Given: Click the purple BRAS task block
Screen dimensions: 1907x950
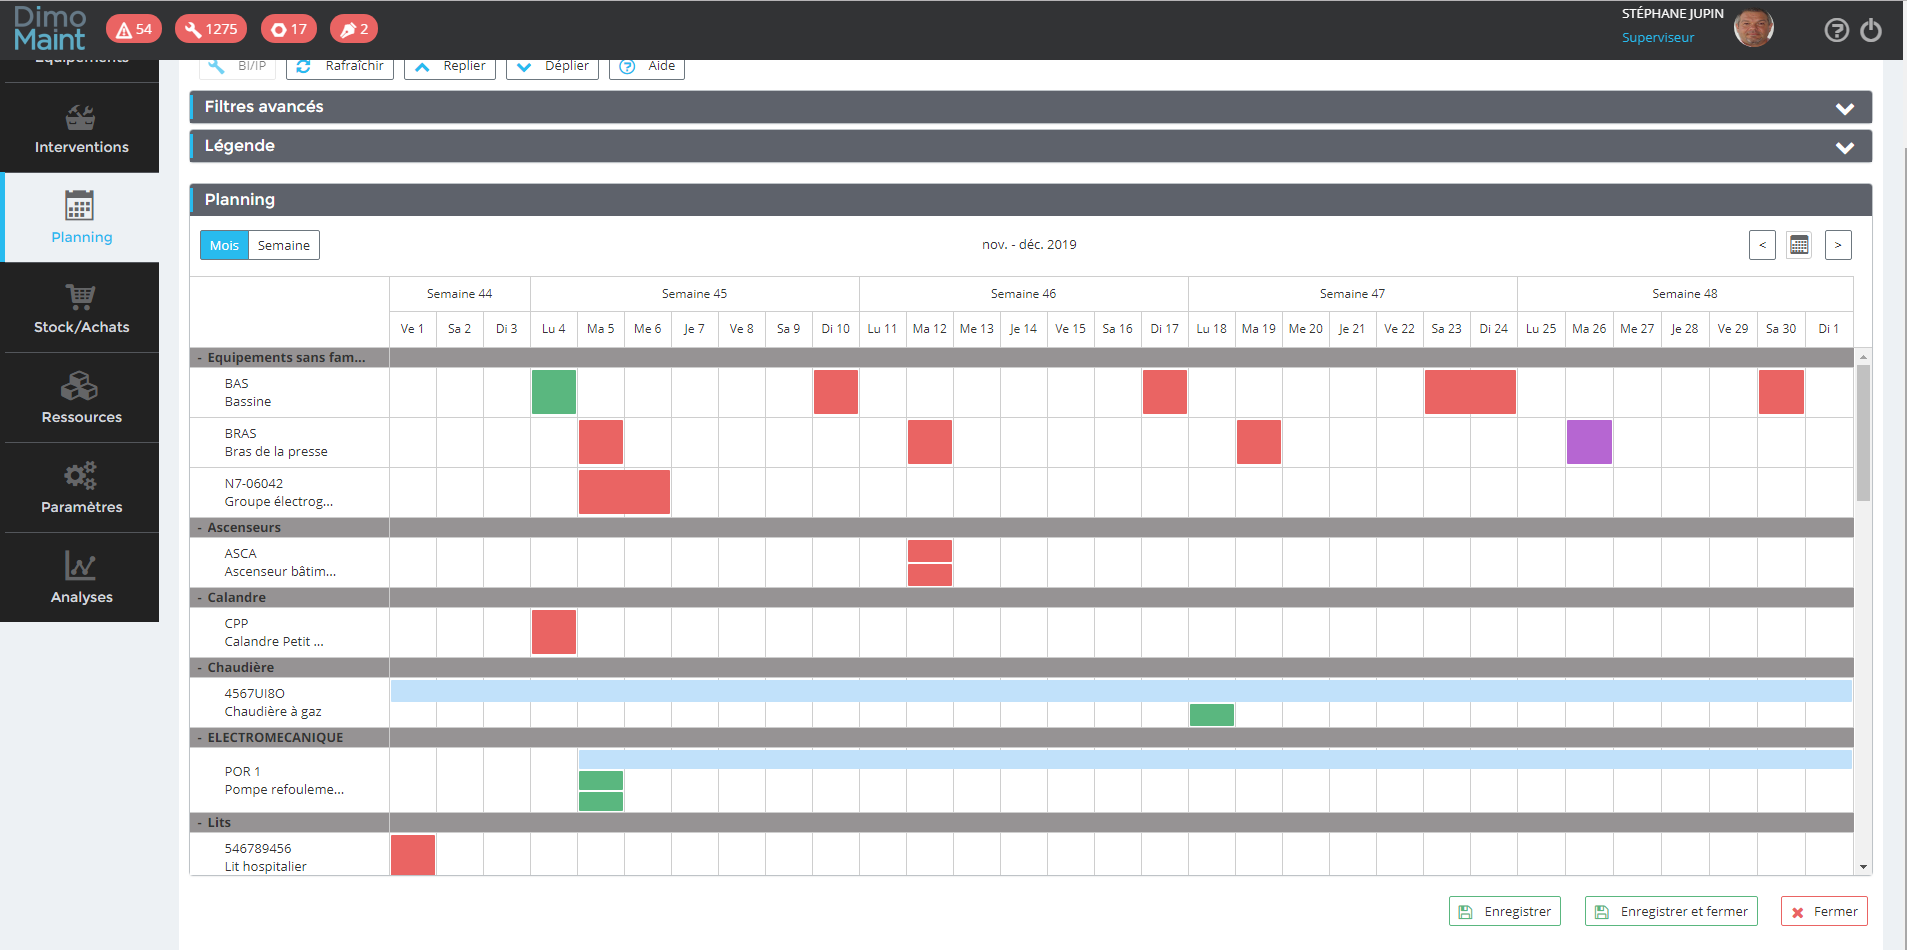Looking at the screenshot, I should 1588,442.
